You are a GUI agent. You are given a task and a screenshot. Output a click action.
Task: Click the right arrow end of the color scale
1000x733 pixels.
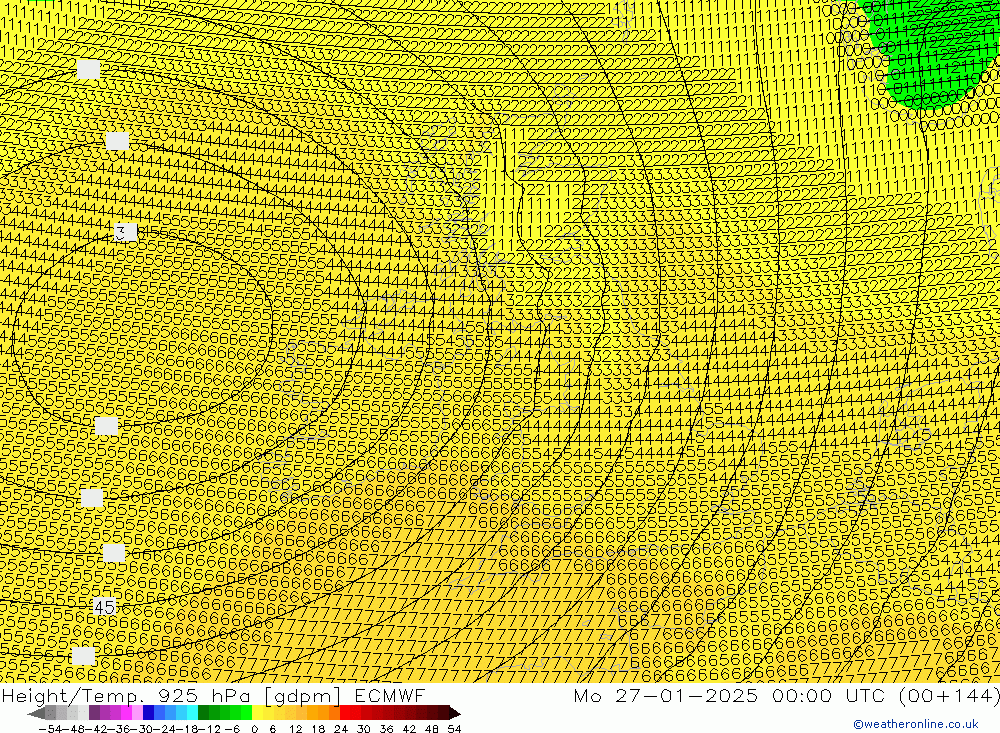454,713
